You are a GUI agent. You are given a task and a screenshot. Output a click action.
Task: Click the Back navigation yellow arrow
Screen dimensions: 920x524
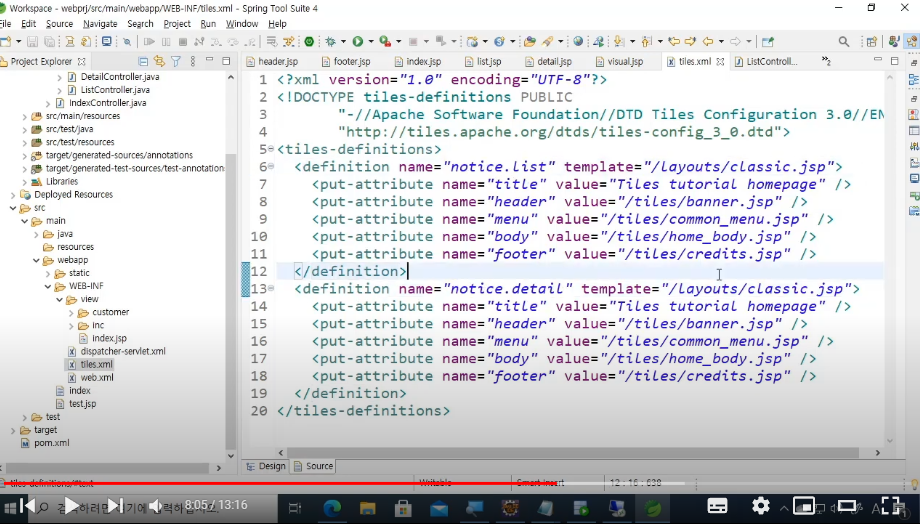point(708,42)
